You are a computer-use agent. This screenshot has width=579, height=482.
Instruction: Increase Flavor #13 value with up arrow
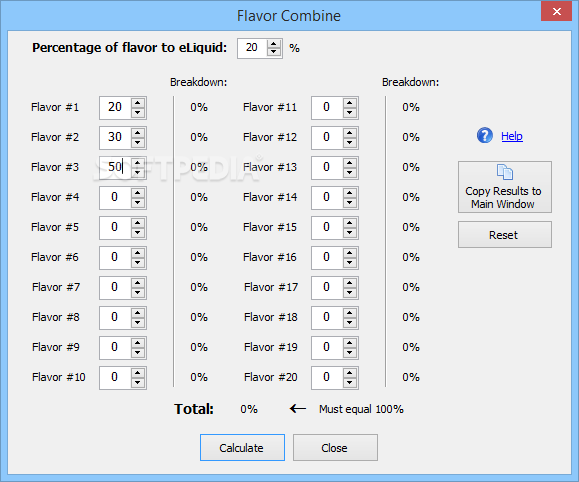coord(350,163)
